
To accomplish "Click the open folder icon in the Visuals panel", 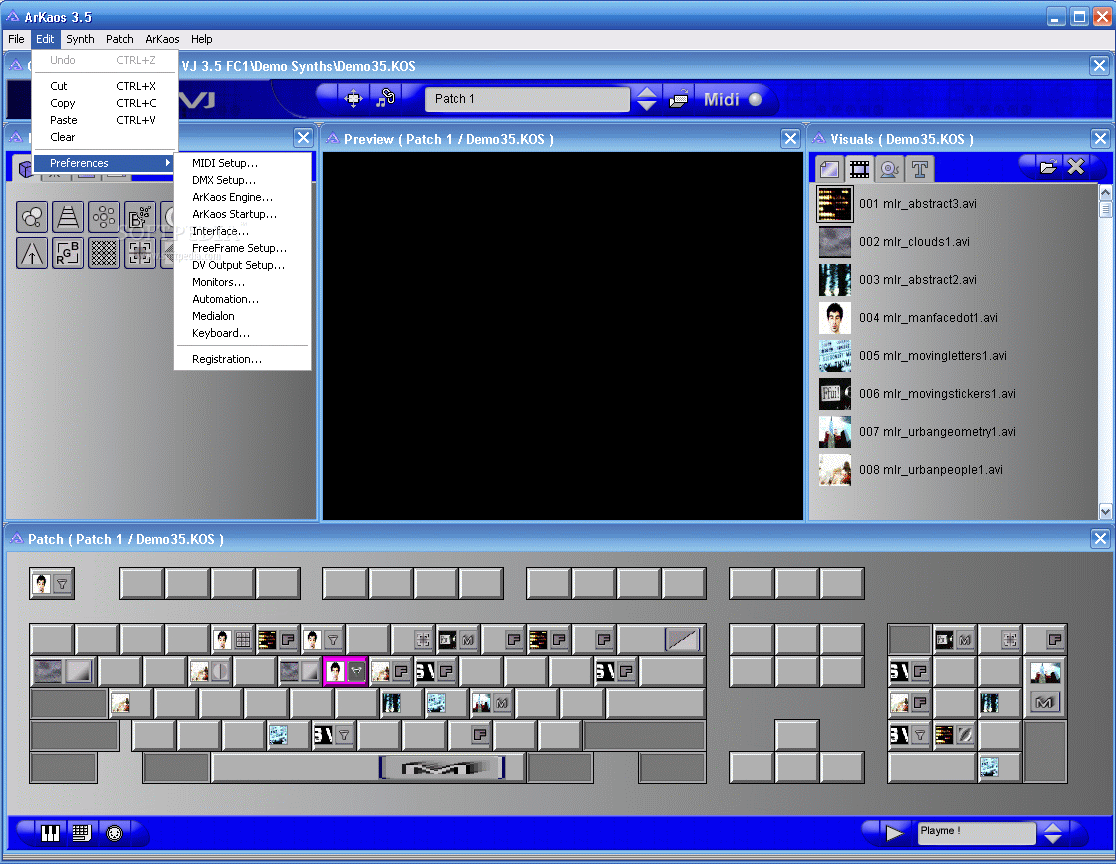I will (1048, 167).
